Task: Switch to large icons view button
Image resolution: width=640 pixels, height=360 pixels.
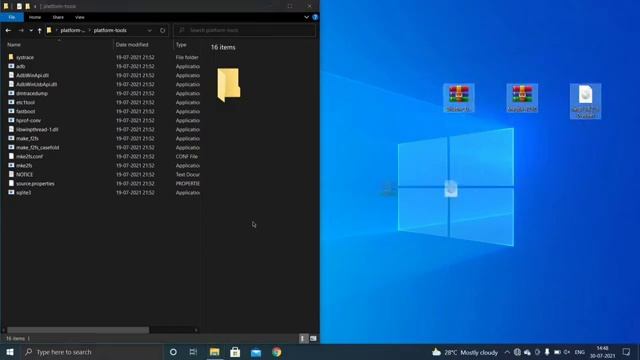Action: (x=313, y=338)
